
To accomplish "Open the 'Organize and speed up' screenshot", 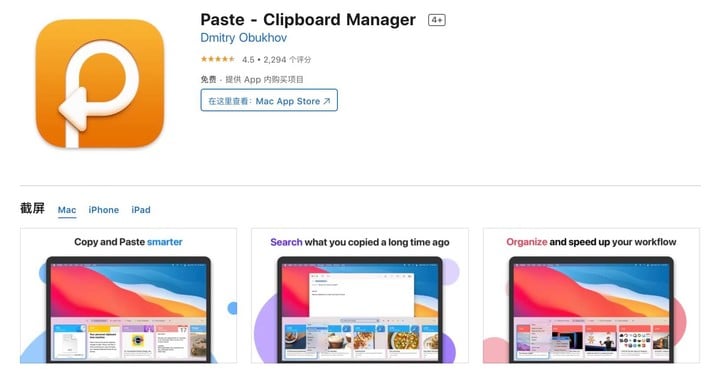I will 591,295.
